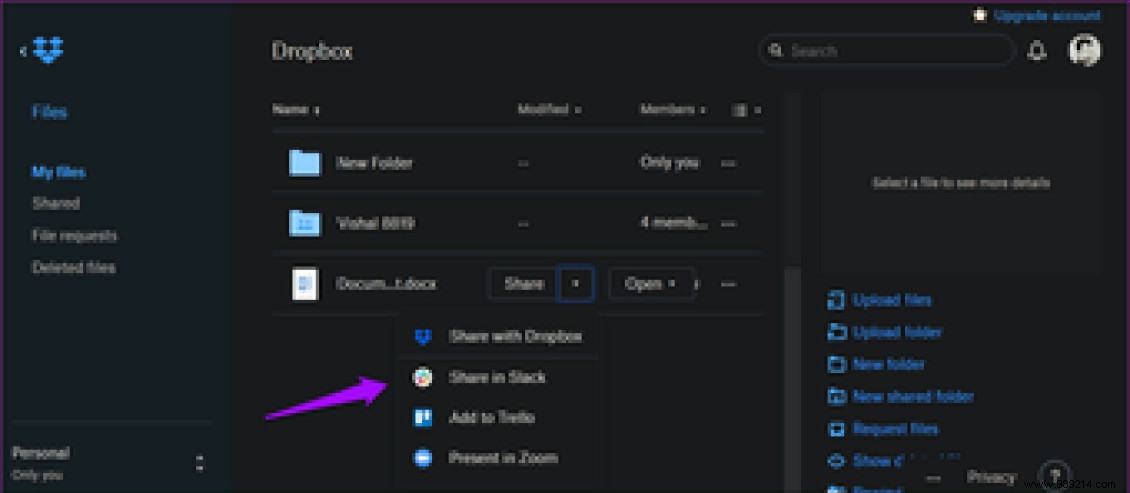1130x493 pixels.
Task: Click the Dropbox logo in the sidebar
Action: tap(48, 50)
